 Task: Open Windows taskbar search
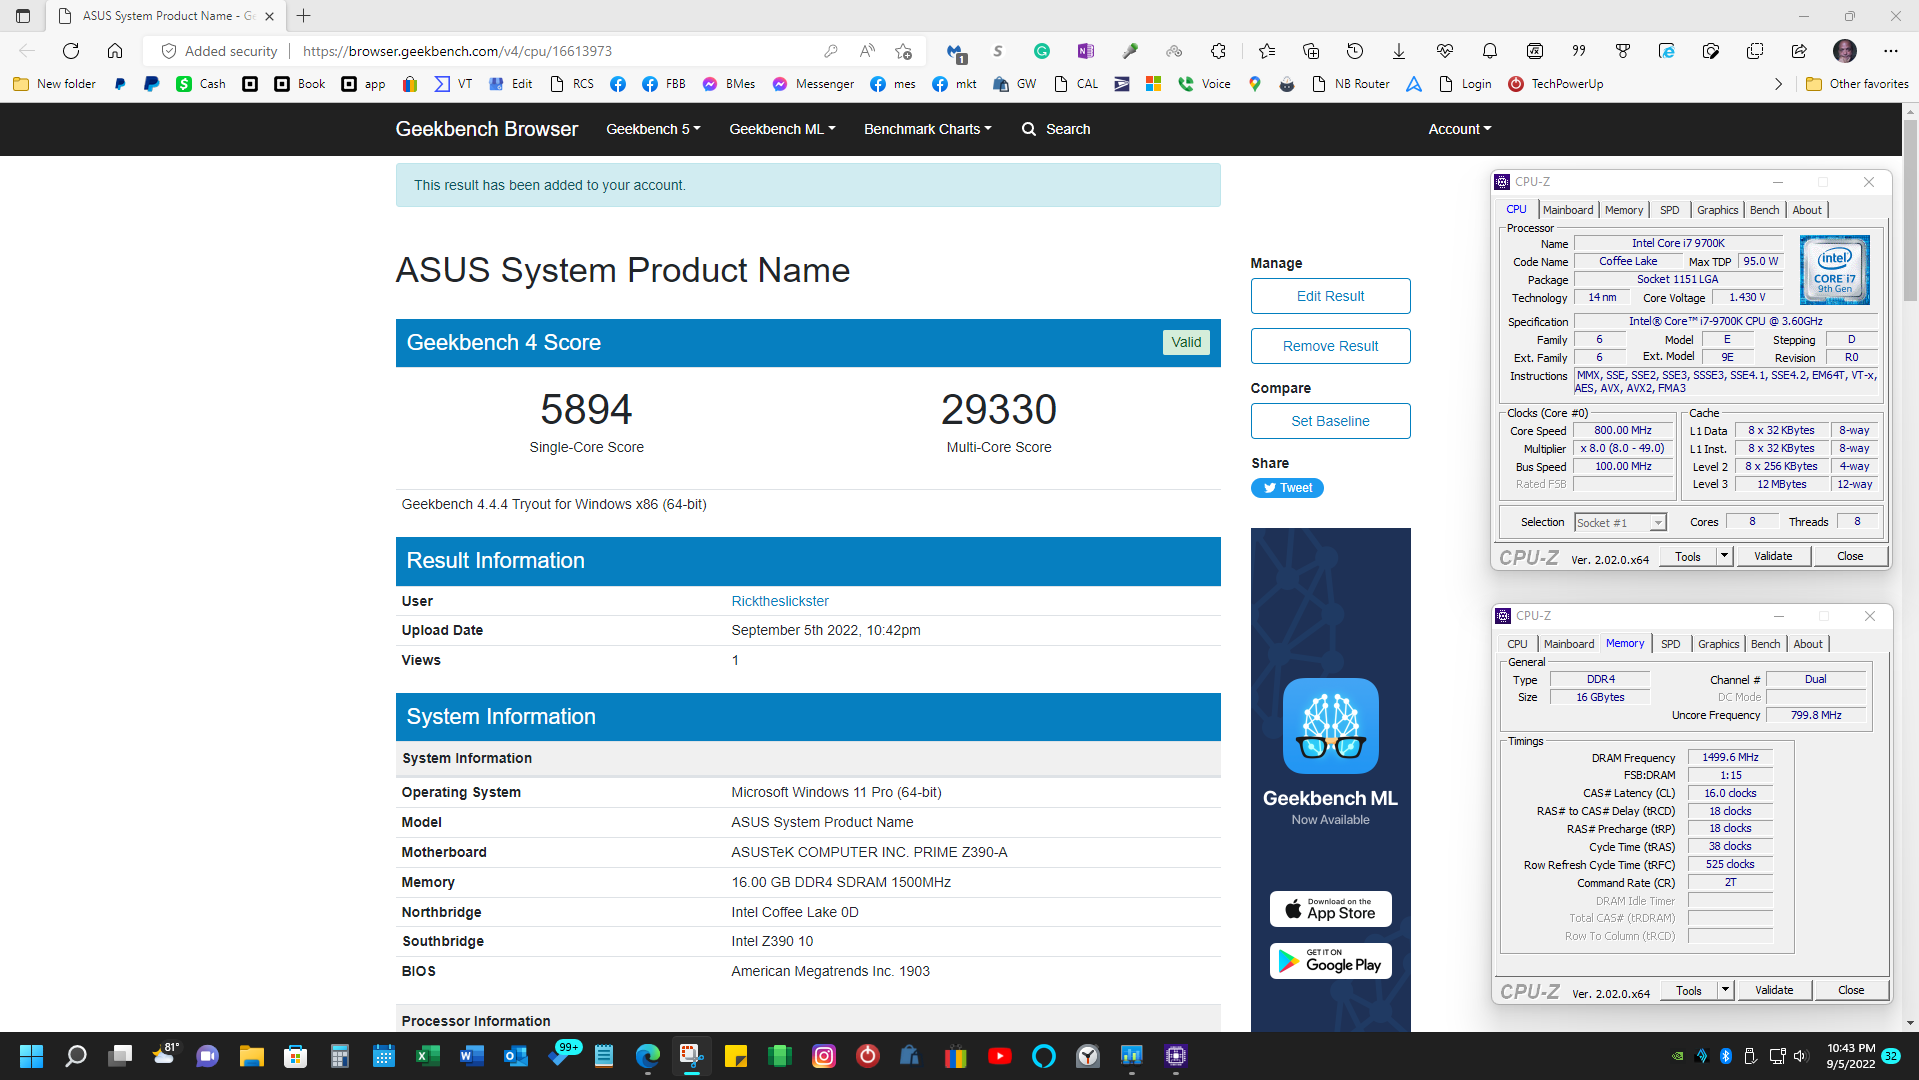click(x=76, y=1056)
